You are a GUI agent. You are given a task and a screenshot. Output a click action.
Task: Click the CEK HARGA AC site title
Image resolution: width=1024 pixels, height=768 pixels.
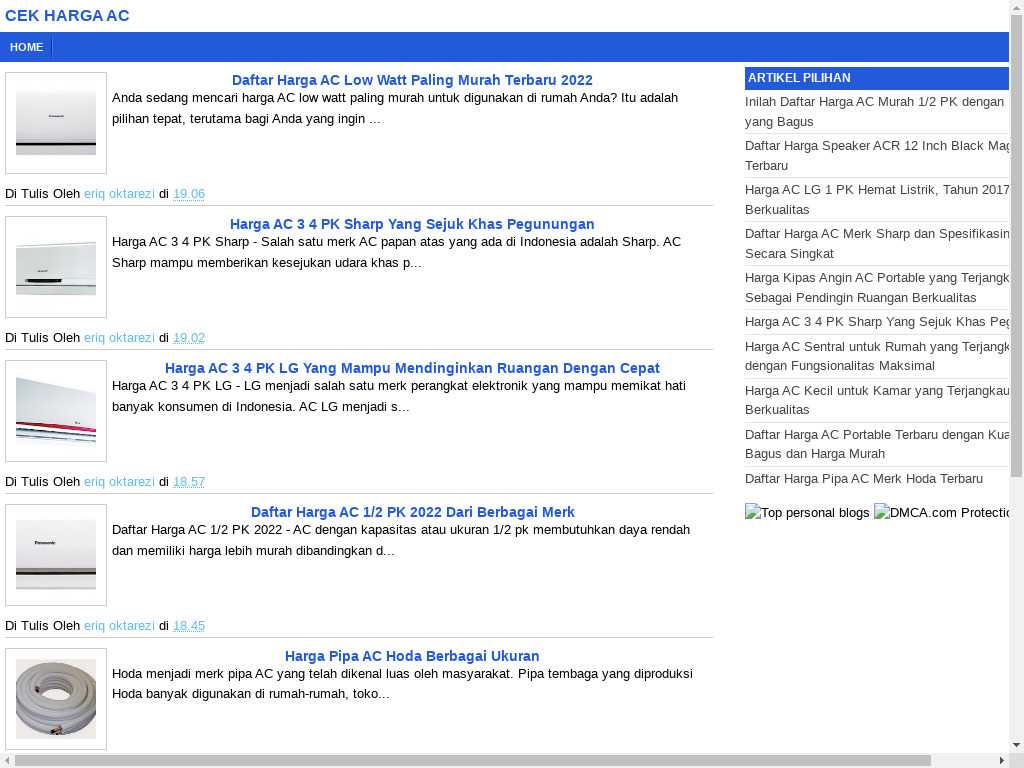pyautogui.click(x=67, y=16)
